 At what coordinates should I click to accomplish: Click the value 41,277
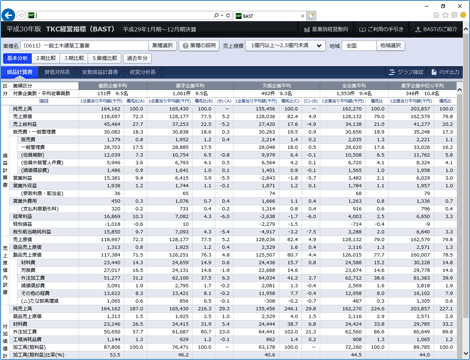pyautogui.click(x=421, y=124)
